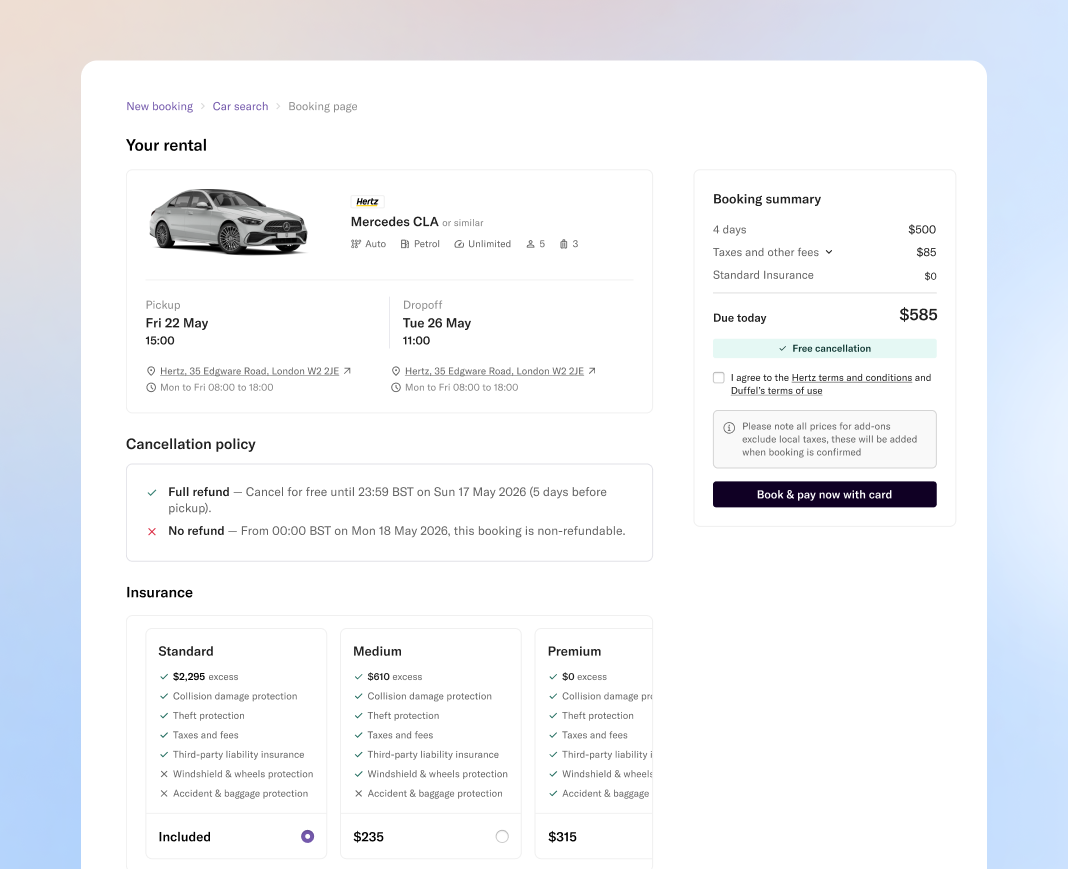Click the check icon beside $610 excess
1068x869 pixels.
pyautogui.click(x=358, y=677)
